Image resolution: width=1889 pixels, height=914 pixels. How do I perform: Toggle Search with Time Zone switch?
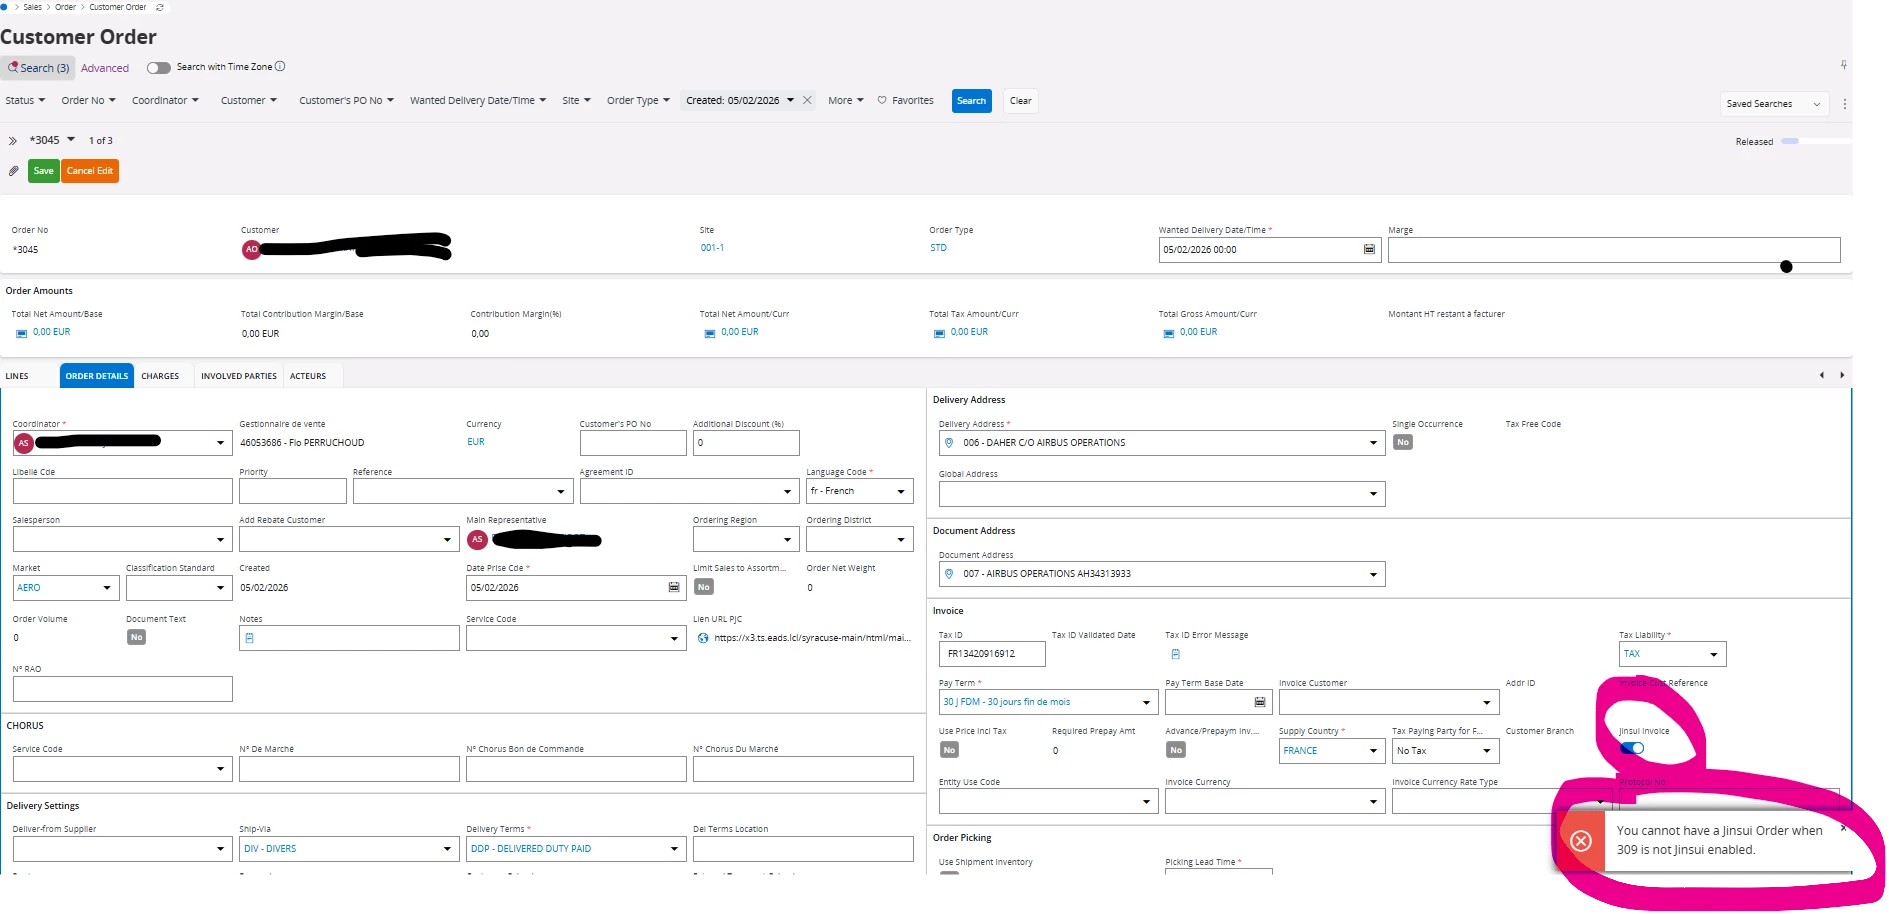(x=158, y=68)
